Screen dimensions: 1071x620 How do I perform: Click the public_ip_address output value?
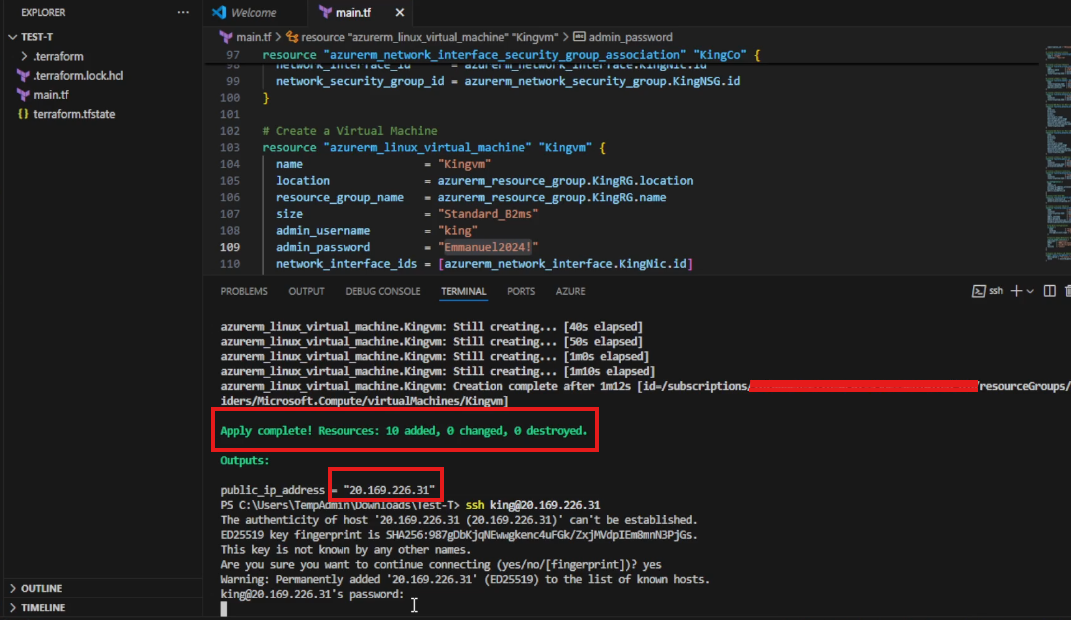click(x=389, y=490)
